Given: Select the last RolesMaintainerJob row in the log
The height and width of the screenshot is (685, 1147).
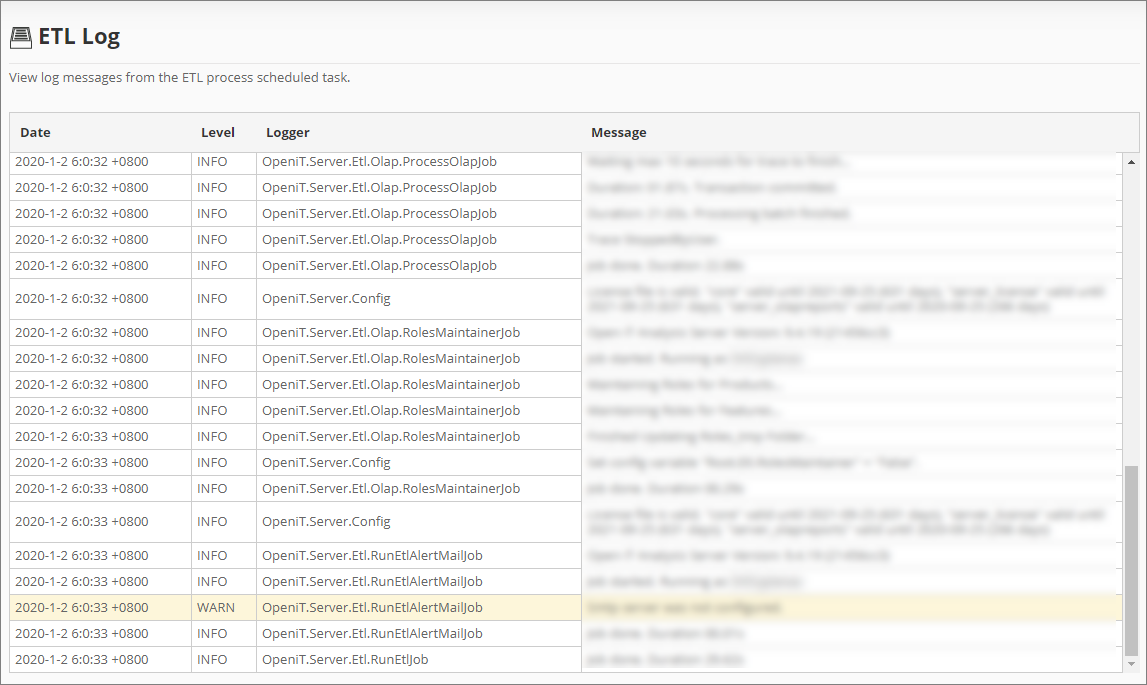Looking at the screenshot, I should [391, 488].
